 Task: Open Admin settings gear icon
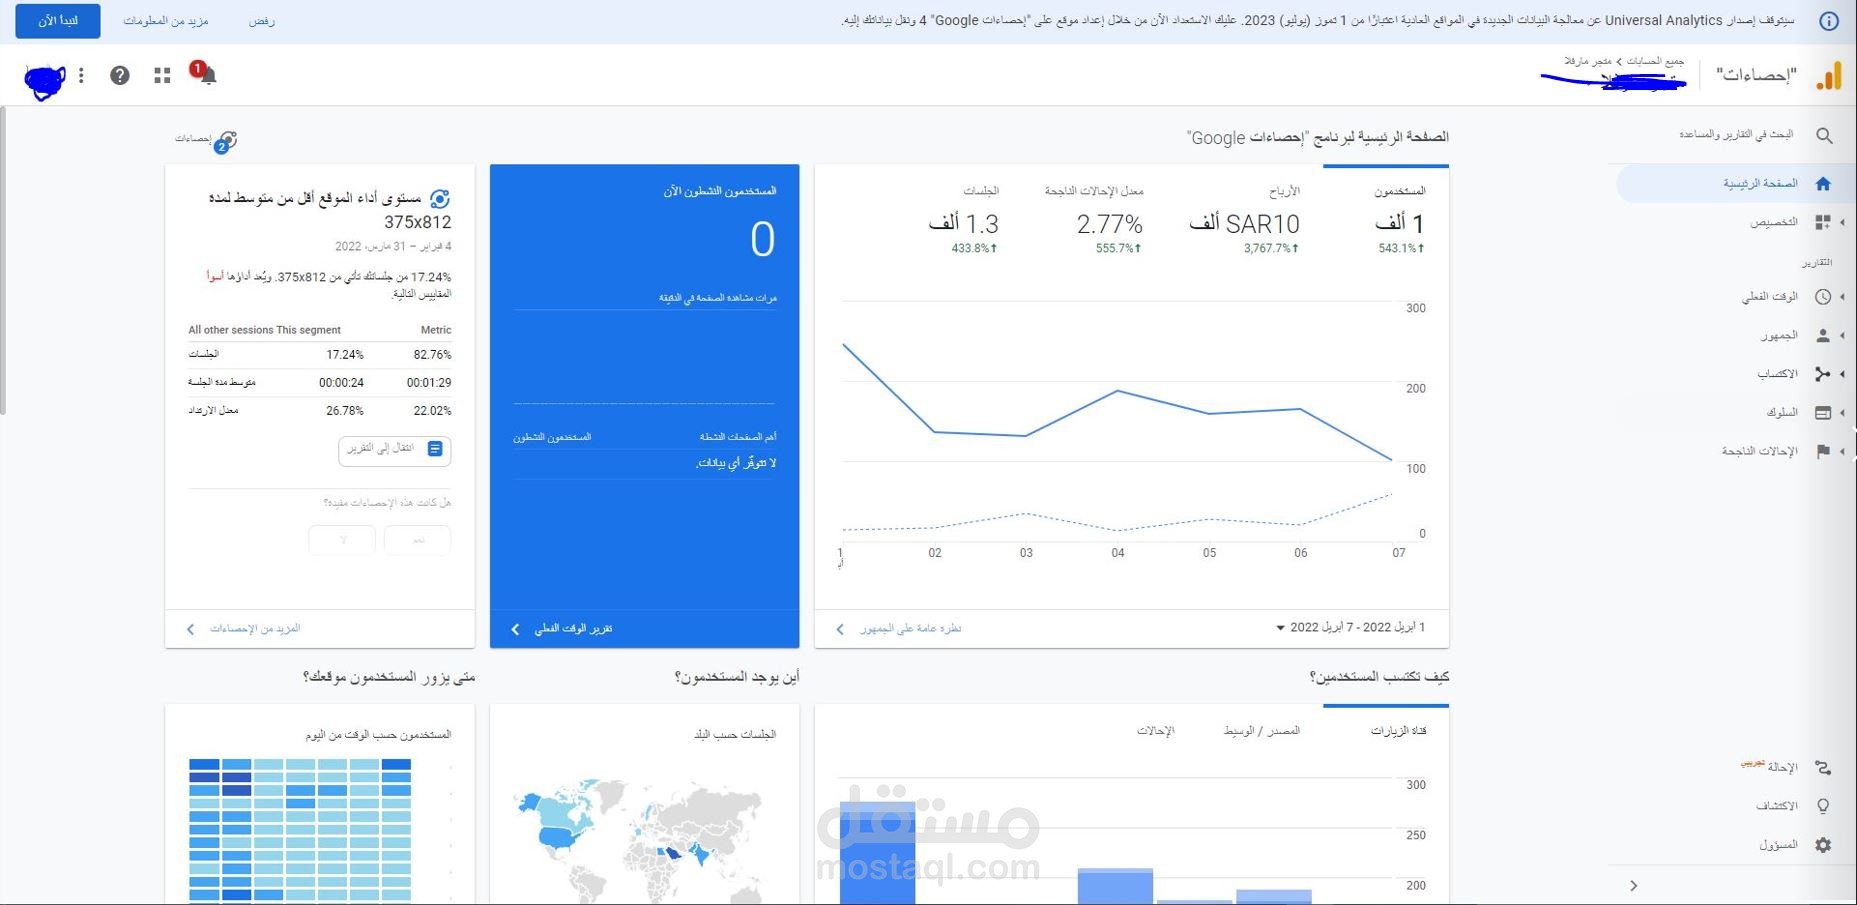1822,845
